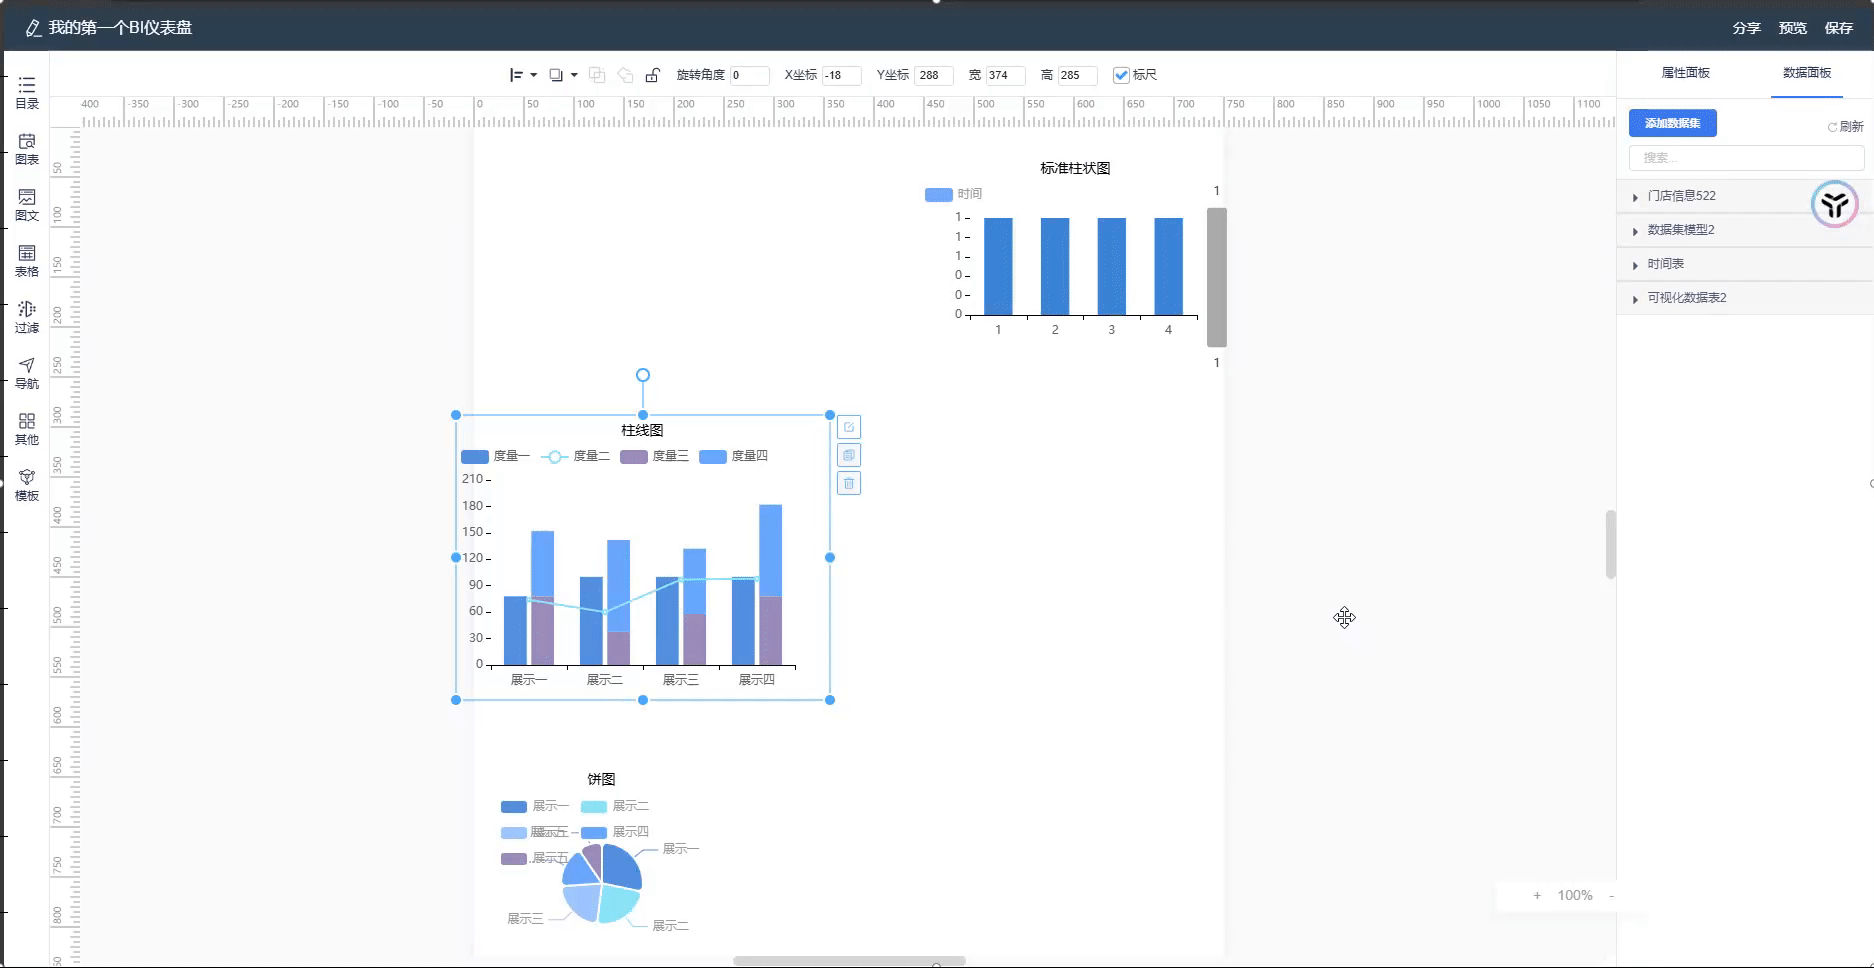Toggle the lock icon in toolbar
1874x968 pixels.
coord(652,75)
